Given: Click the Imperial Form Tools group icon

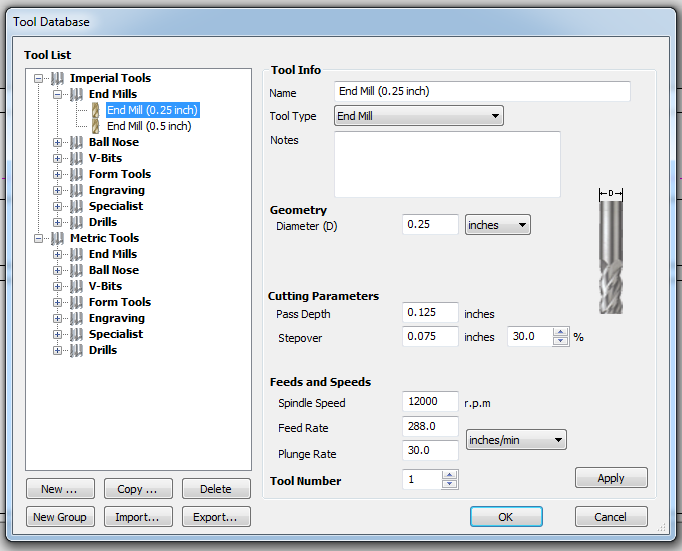Looking at the screenshot, I should tap(77, 174).
